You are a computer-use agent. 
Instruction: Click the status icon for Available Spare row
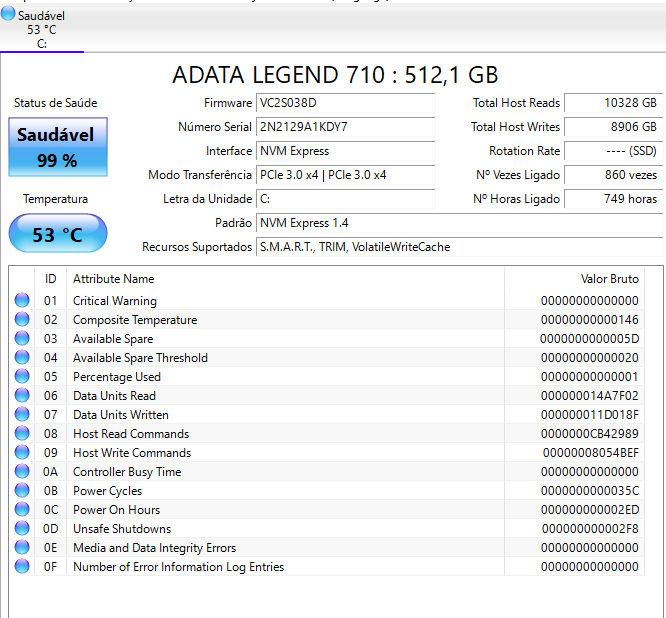22,339
